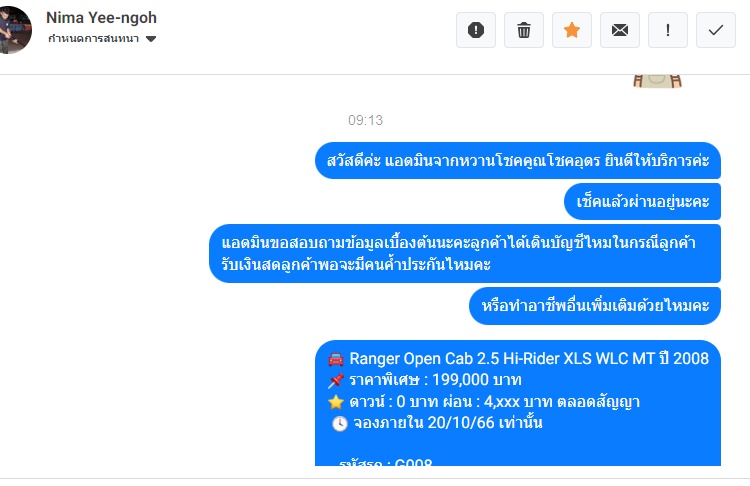Expand the กำหนดการสนทนา dropdown arrow
The image size is (750, 486).
click(151, 39)
